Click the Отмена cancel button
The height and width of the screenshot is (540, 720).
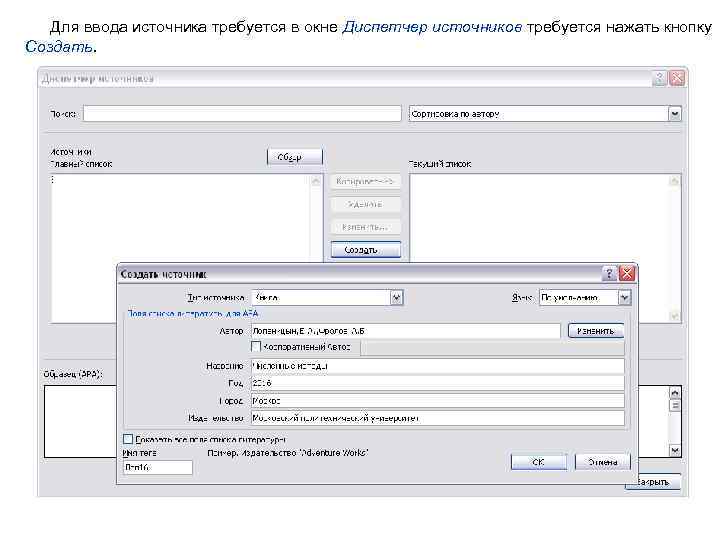tap(603, 462)
